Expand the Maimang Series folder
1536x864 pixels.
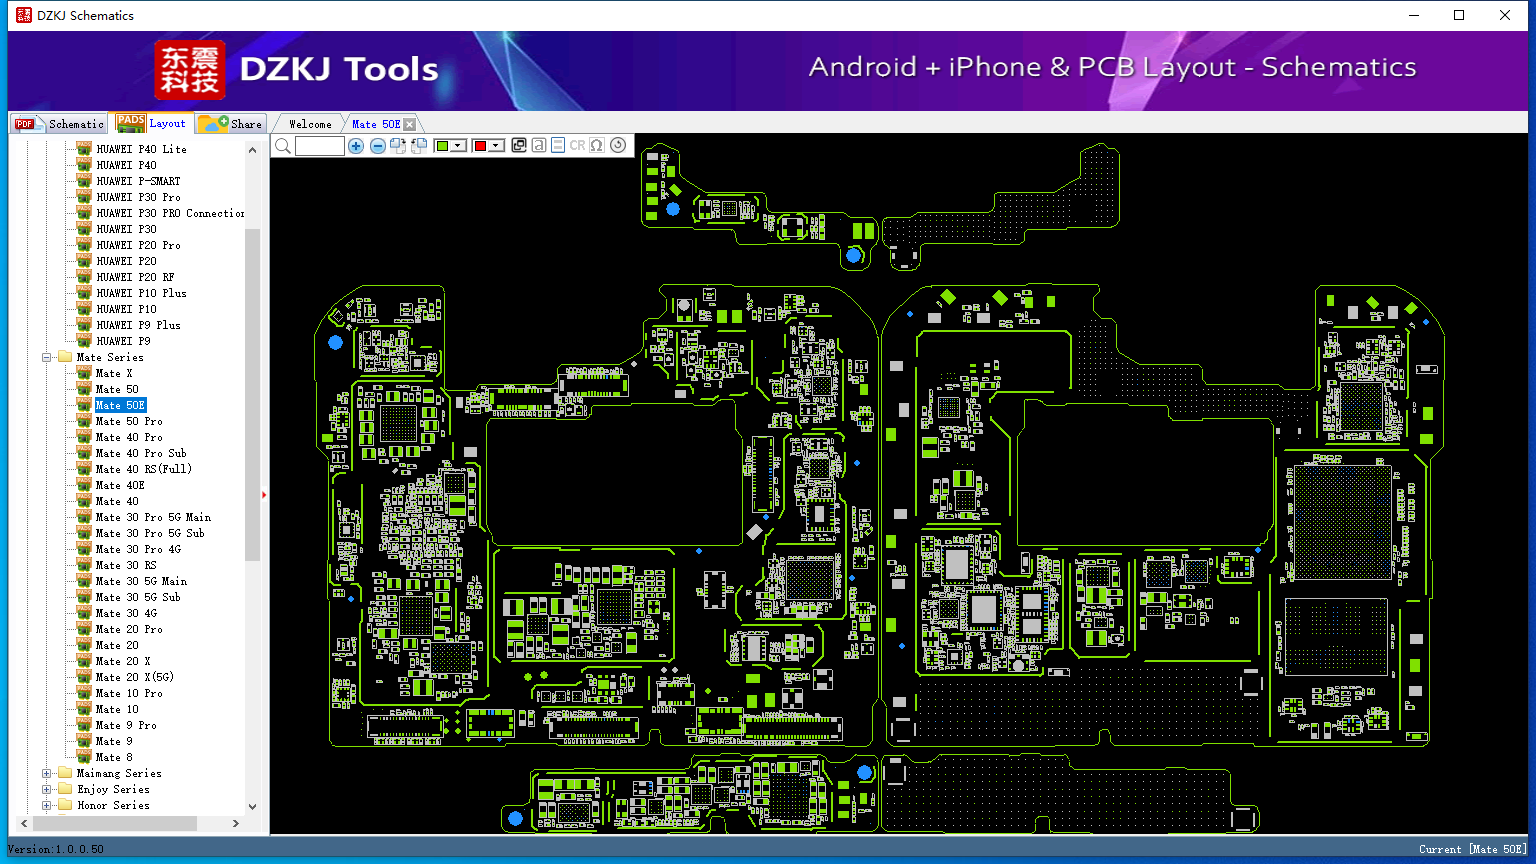47,773
